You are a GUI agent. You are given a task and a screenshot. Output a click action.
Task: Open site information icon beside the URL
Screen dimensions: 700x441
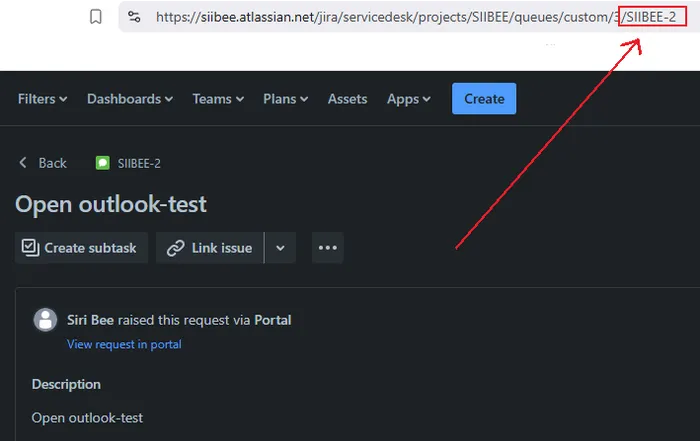tap(135, 17)
